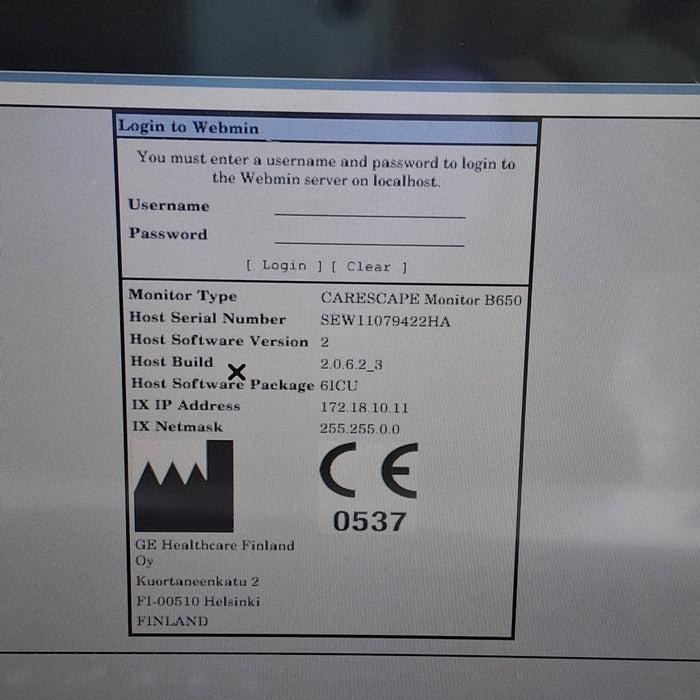Select Host Build value 2.0.6.2_3
Viewport: 700px width, 700px height.
[351, 364]
